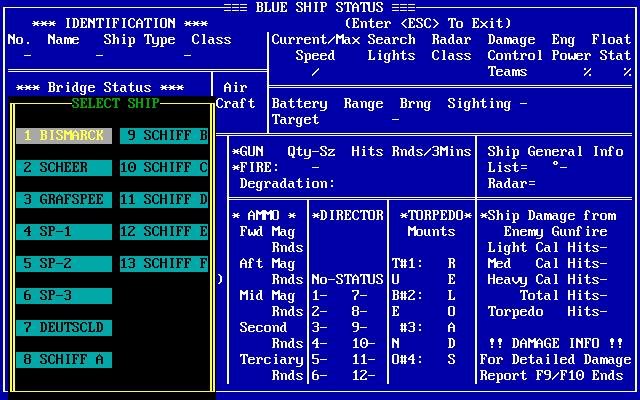640x400 pixels.
Task: Click the Torpedo Hits- line
Action: pyautogui.click(x=547, y=312)
